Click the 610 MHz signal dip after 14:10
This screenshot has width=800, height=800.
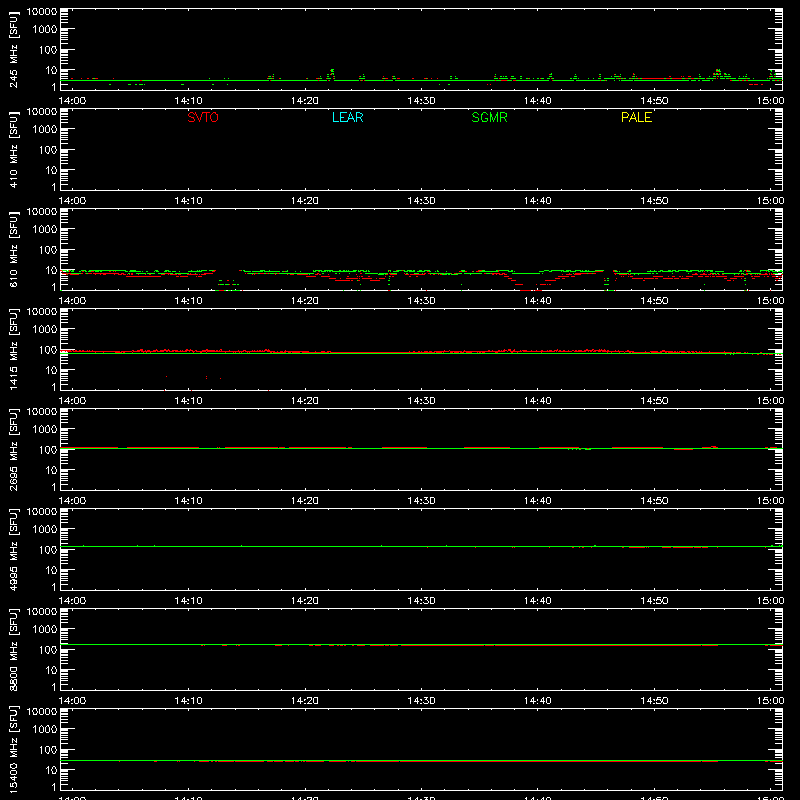pyautogui.click(x=228, y=284)
